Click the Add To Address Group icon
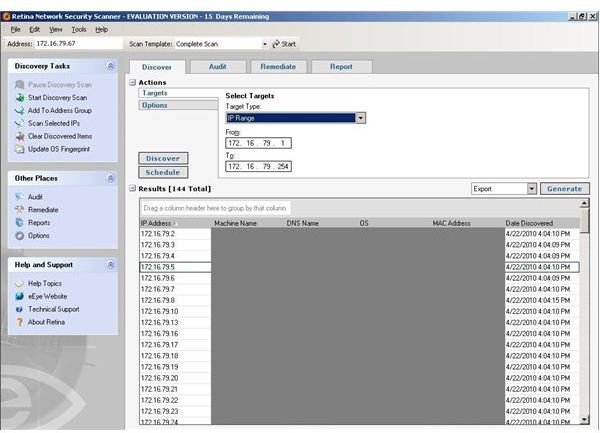Screen dimensions: 600x433 pos(20,111)
